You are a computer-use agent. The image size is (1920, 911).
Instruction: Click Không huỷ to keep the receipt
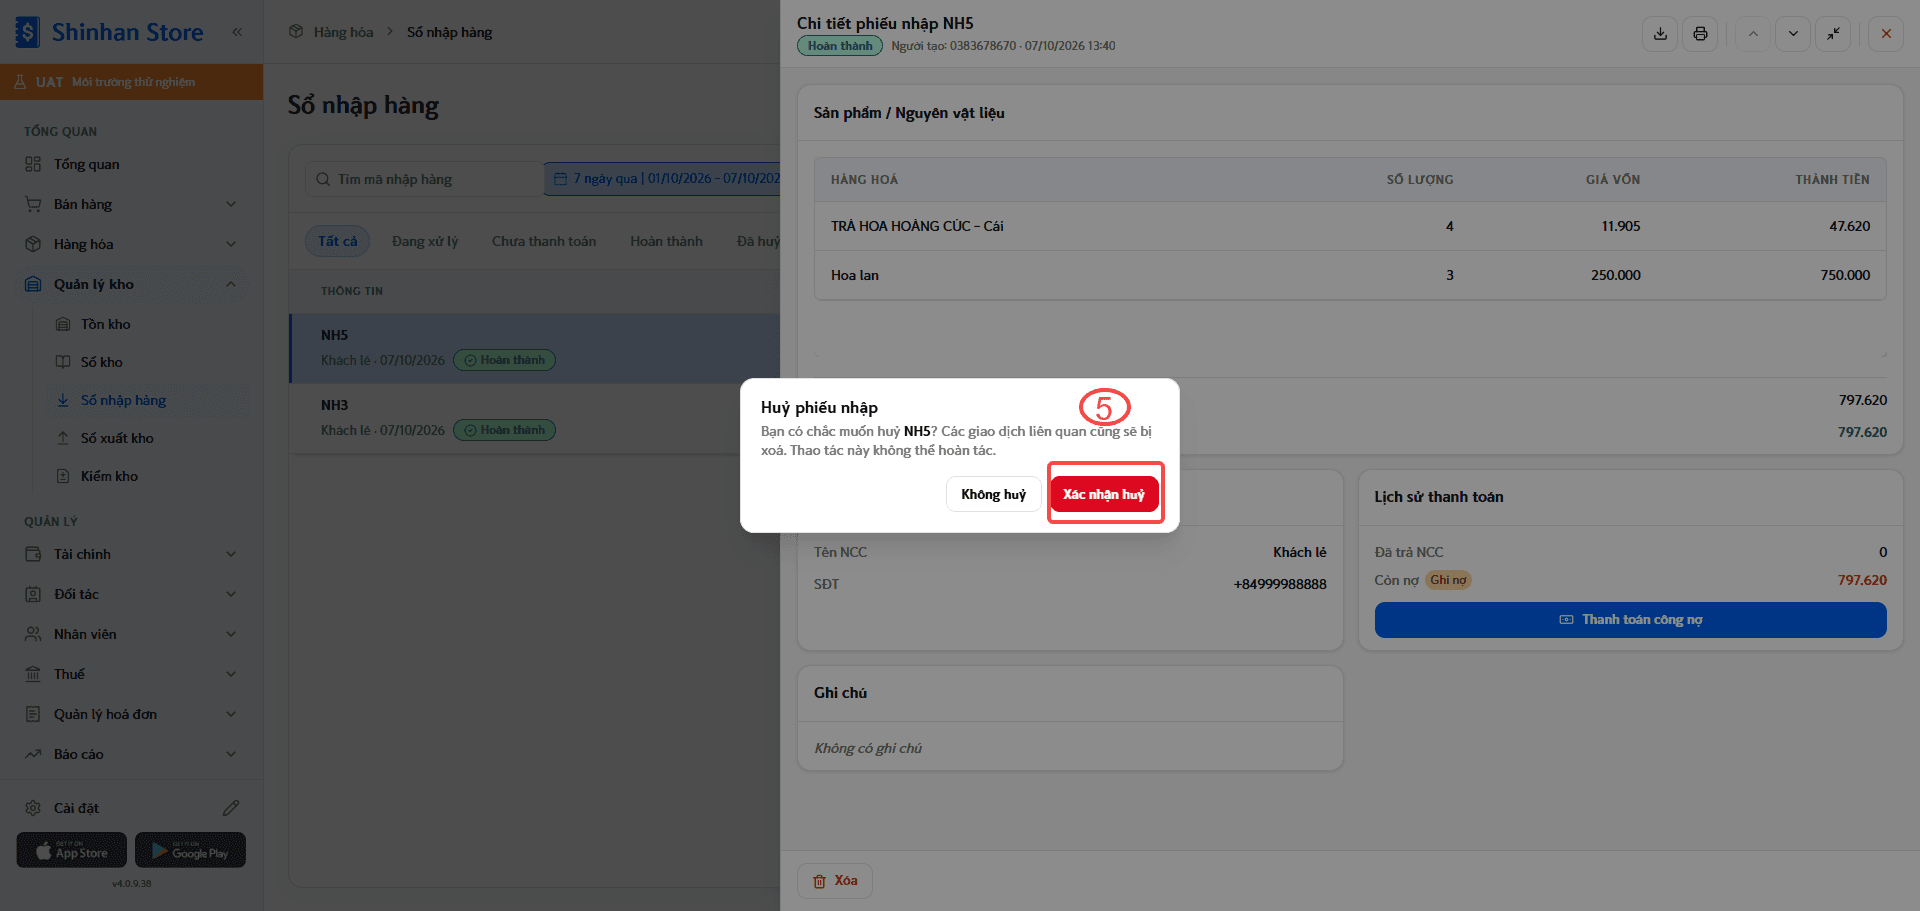coord(993,494)
